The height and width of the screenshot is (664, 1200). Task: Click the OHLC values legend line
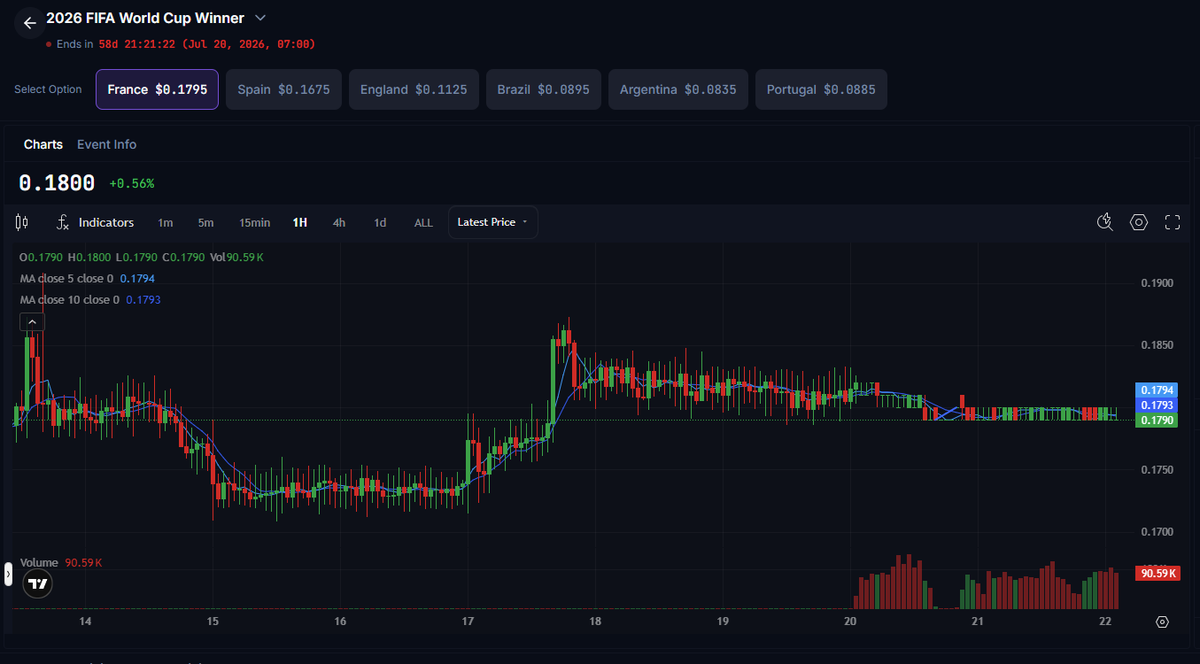tap(141, 257)
